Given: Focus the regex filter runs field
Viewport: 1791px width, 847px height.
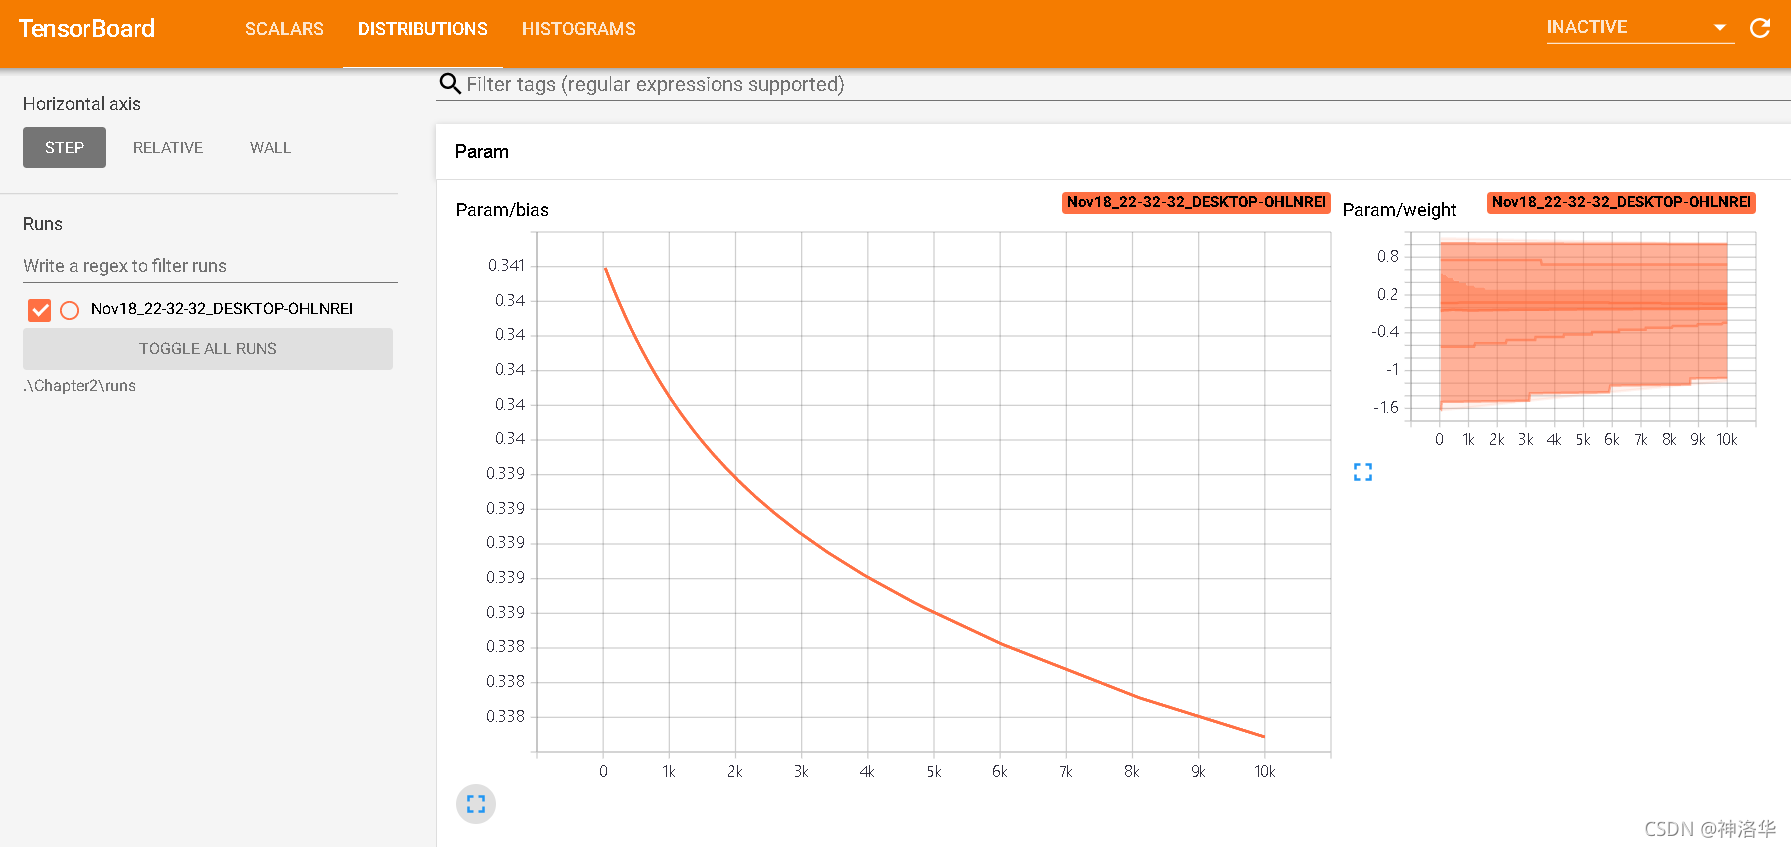Looking at the screenshot, I should (x=210, y=266).
